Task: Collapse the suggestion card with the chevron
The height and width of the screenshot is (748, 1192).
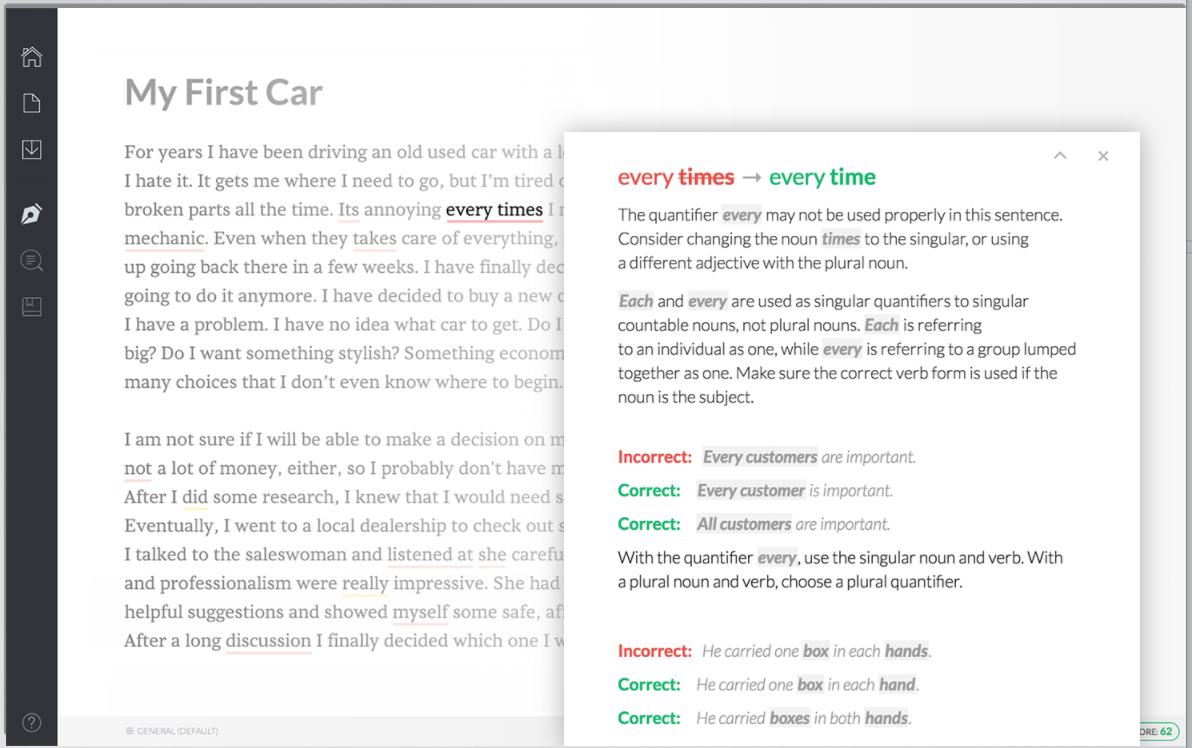Action: coord(1060,156)
